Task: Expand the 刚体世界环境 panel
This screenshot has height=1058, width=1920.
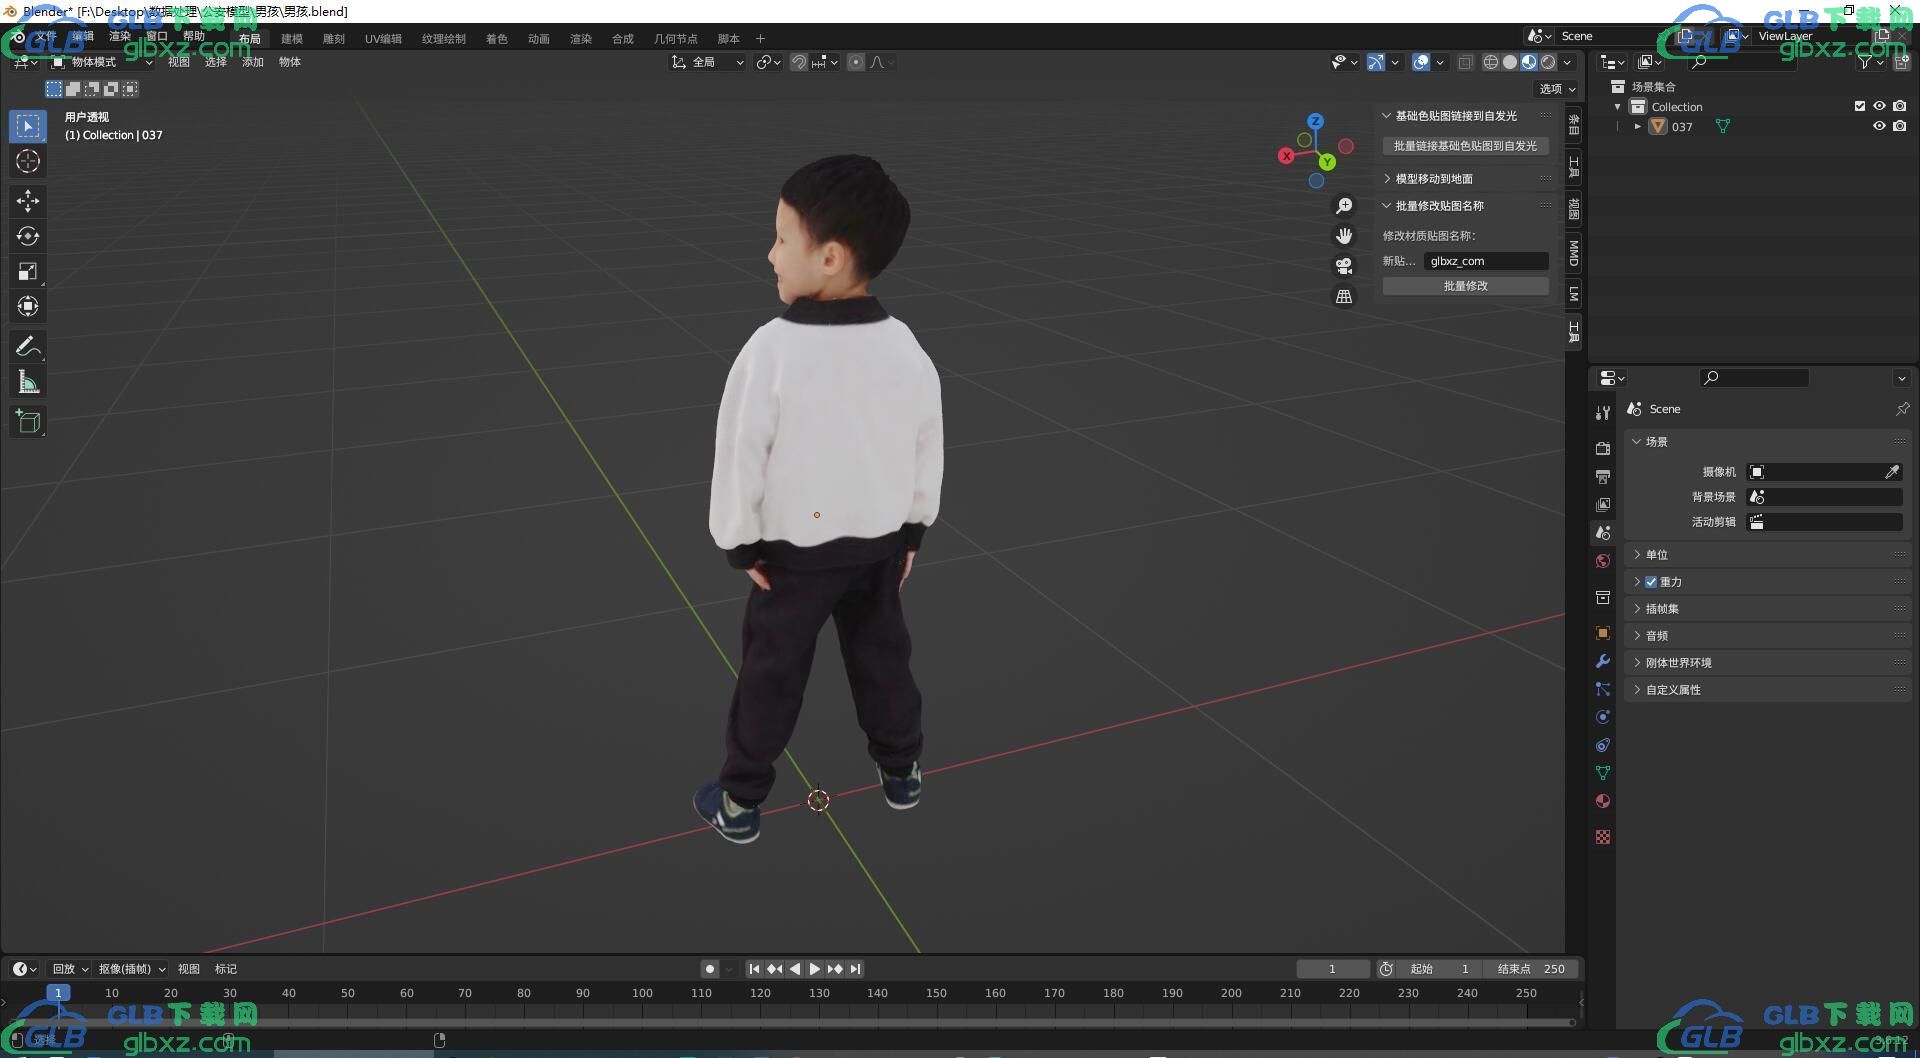Action: (x=1768, y=663)
